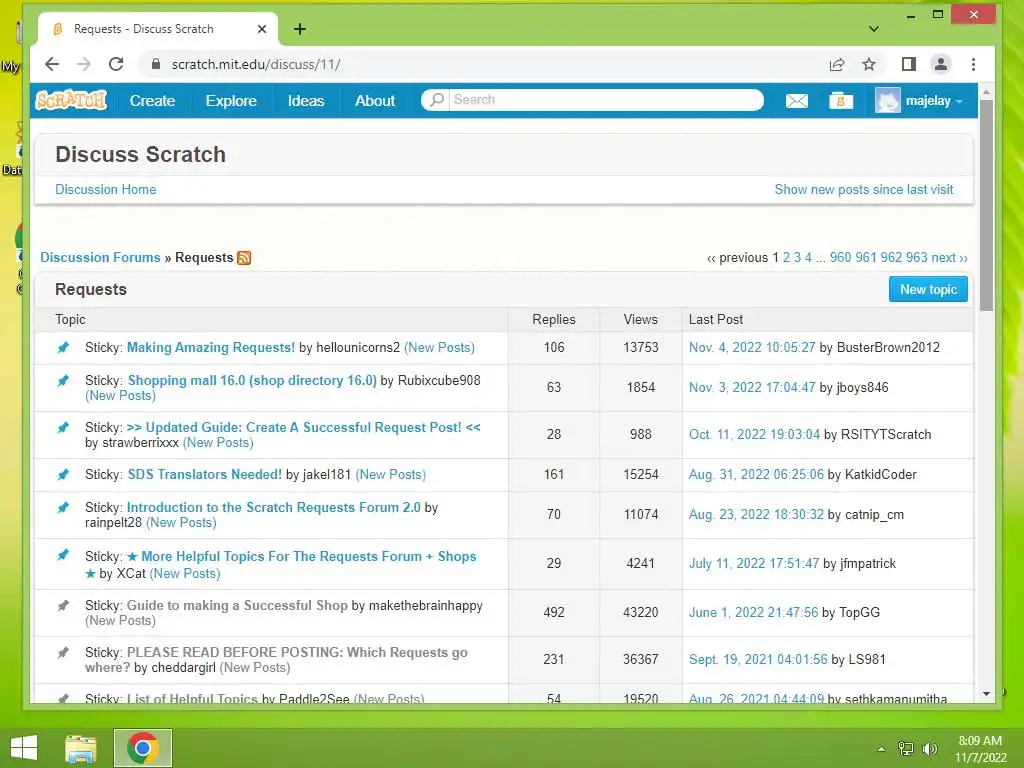Close the Requests - Discuss Scratch tab

(x=262, y=29)
